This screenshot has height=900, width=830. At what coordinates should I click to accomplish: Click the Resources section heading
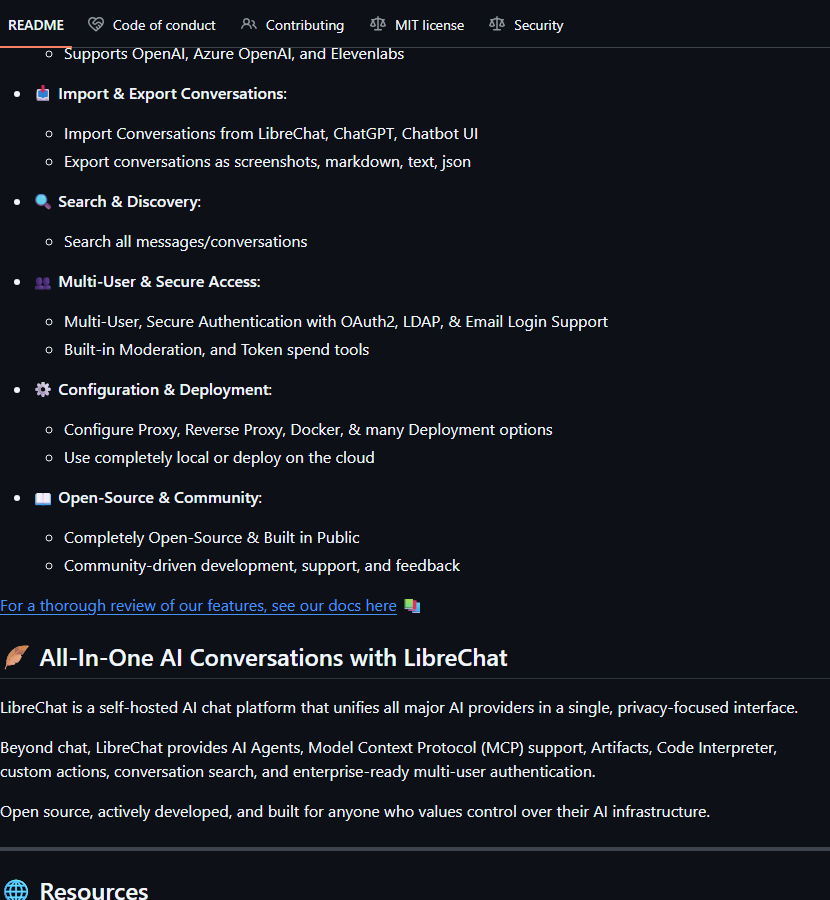pos(93,889)
